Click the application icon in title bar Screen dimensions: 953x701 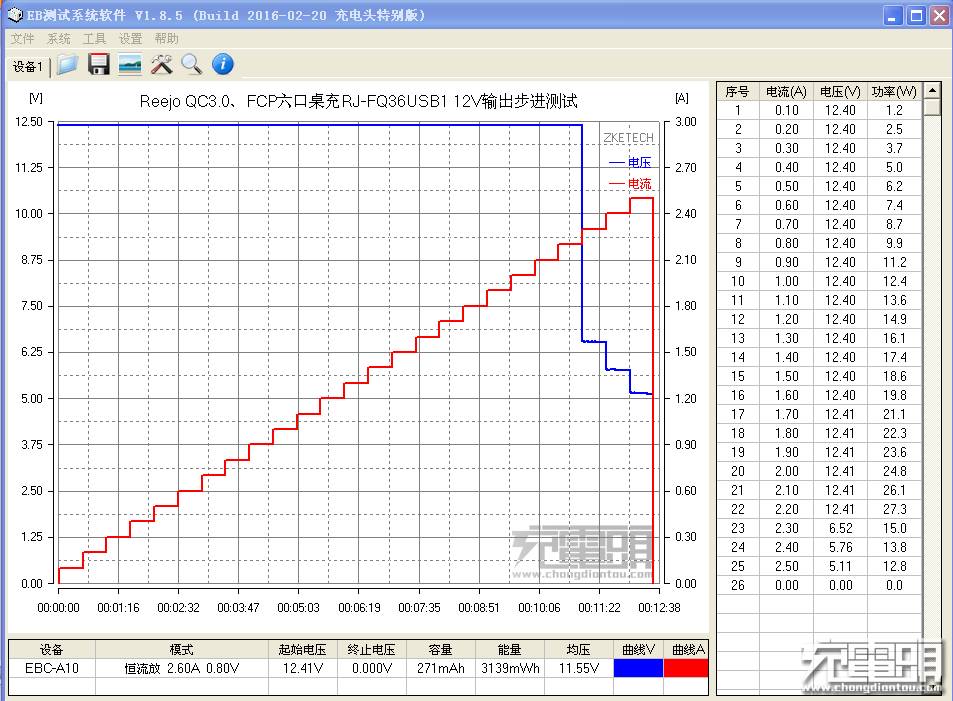(x=15, y=15)
